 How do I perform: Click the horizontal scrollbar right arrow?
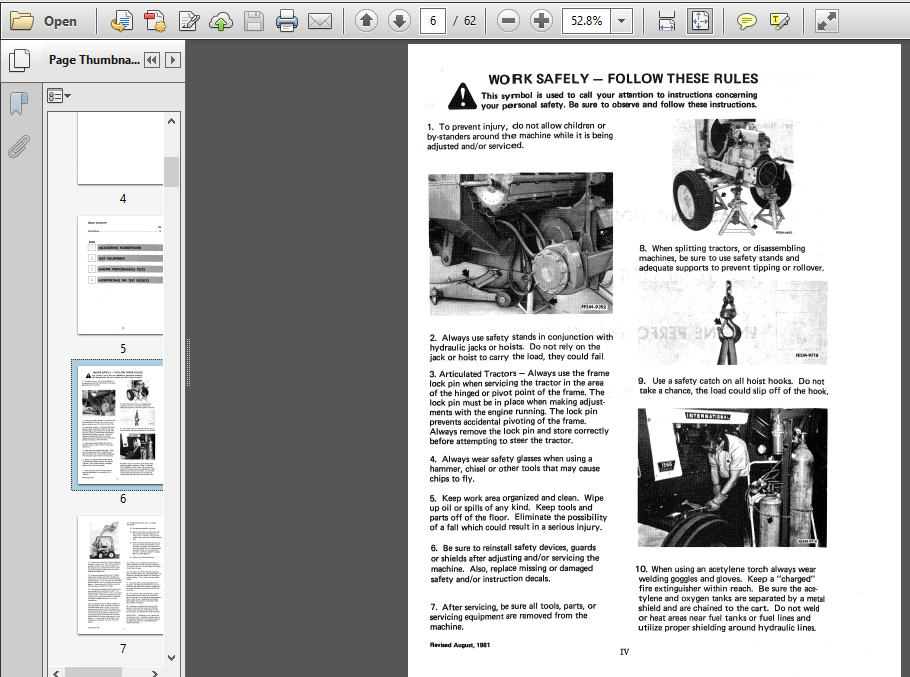(154, 673)
